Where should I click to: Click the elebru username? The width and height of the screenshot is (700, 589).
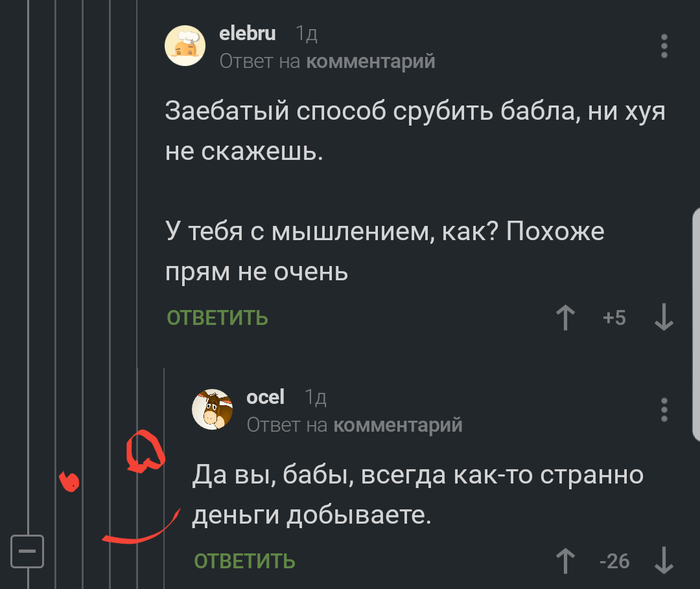(247, 33)
